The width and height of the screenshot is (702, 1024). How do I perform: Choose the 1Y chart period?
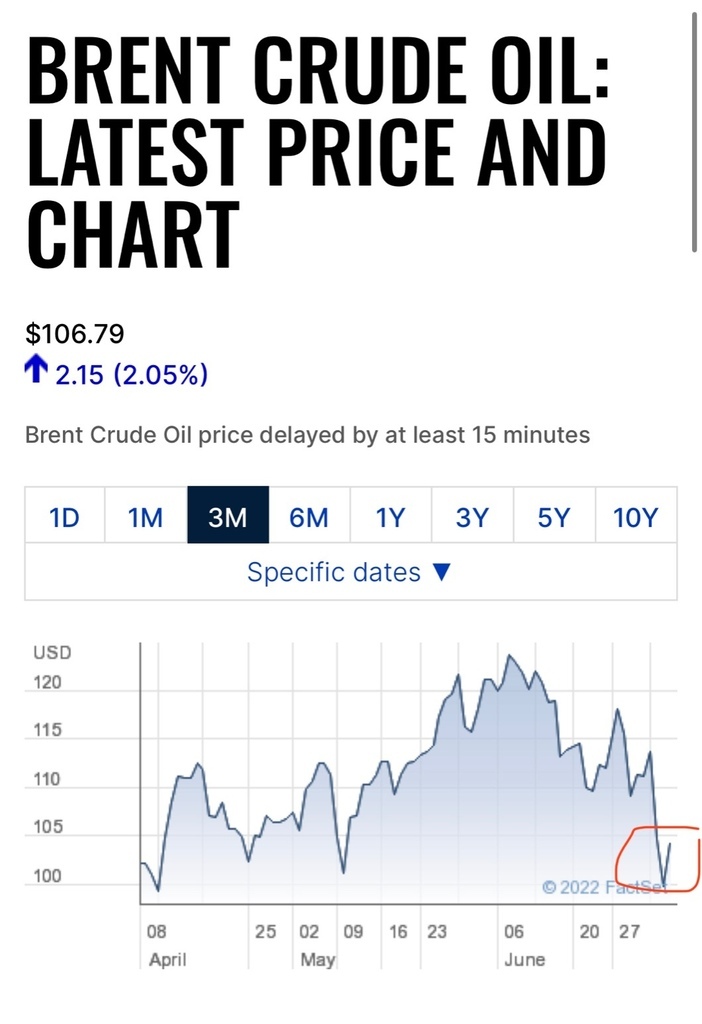point(391,517)
